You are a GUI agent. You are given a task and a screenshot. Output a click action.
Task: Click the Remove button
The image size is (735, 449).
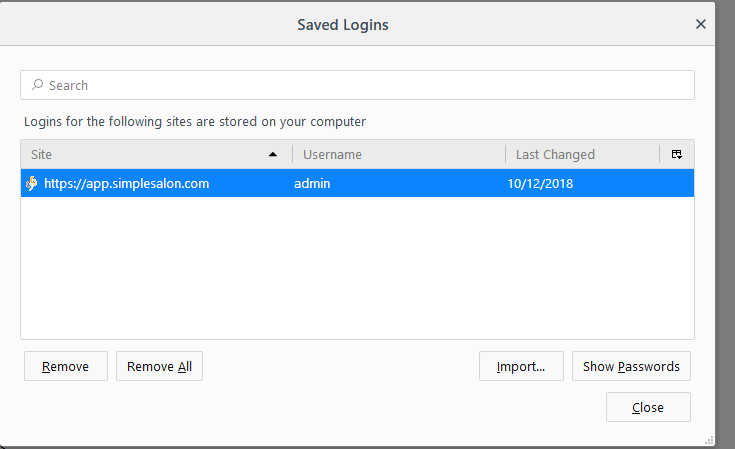[x=66, y=366]
